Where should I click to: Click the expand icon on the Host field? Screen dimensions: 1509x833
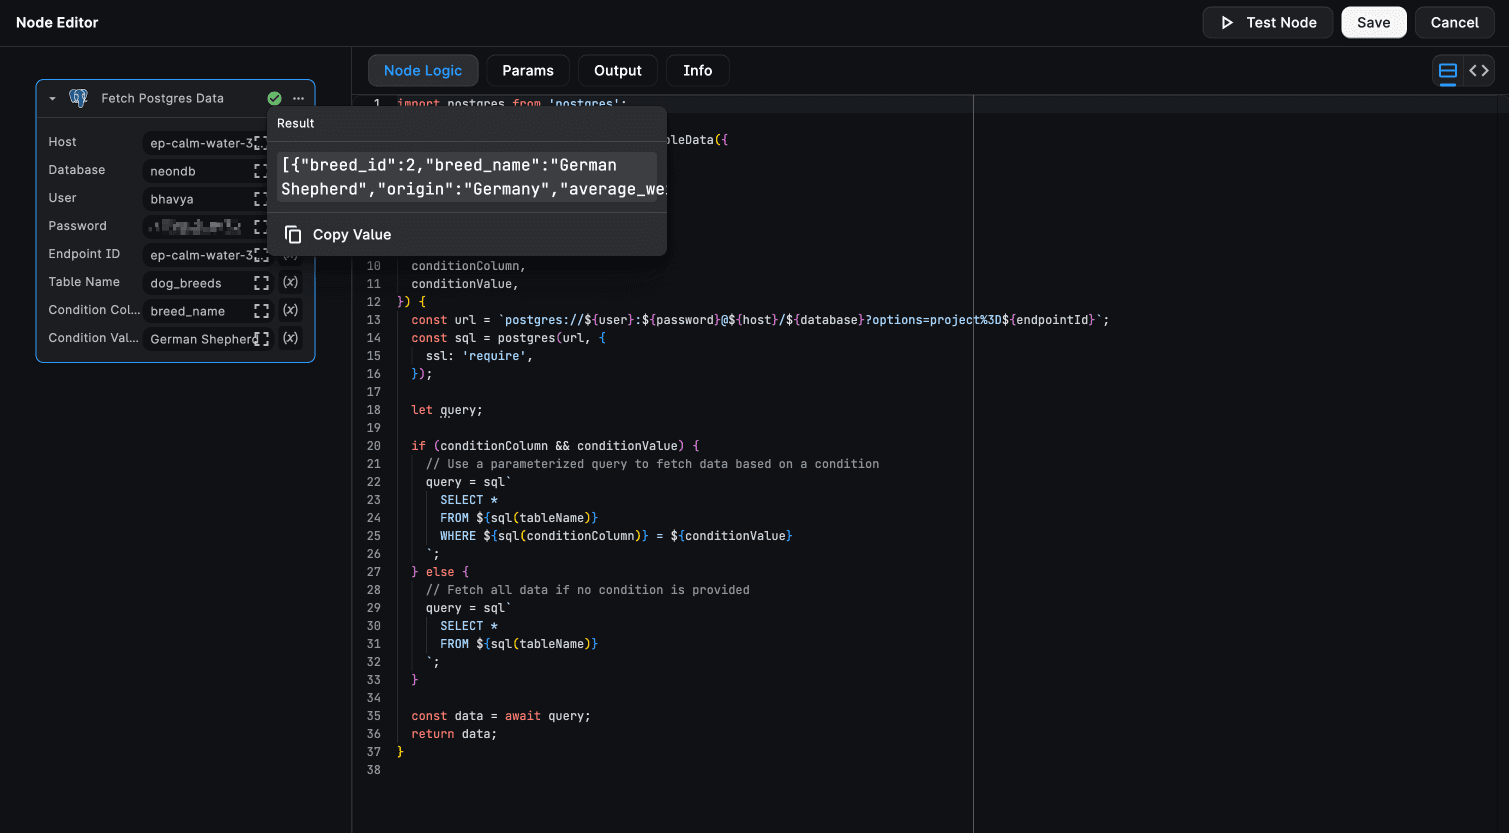[x=260, y=142]
